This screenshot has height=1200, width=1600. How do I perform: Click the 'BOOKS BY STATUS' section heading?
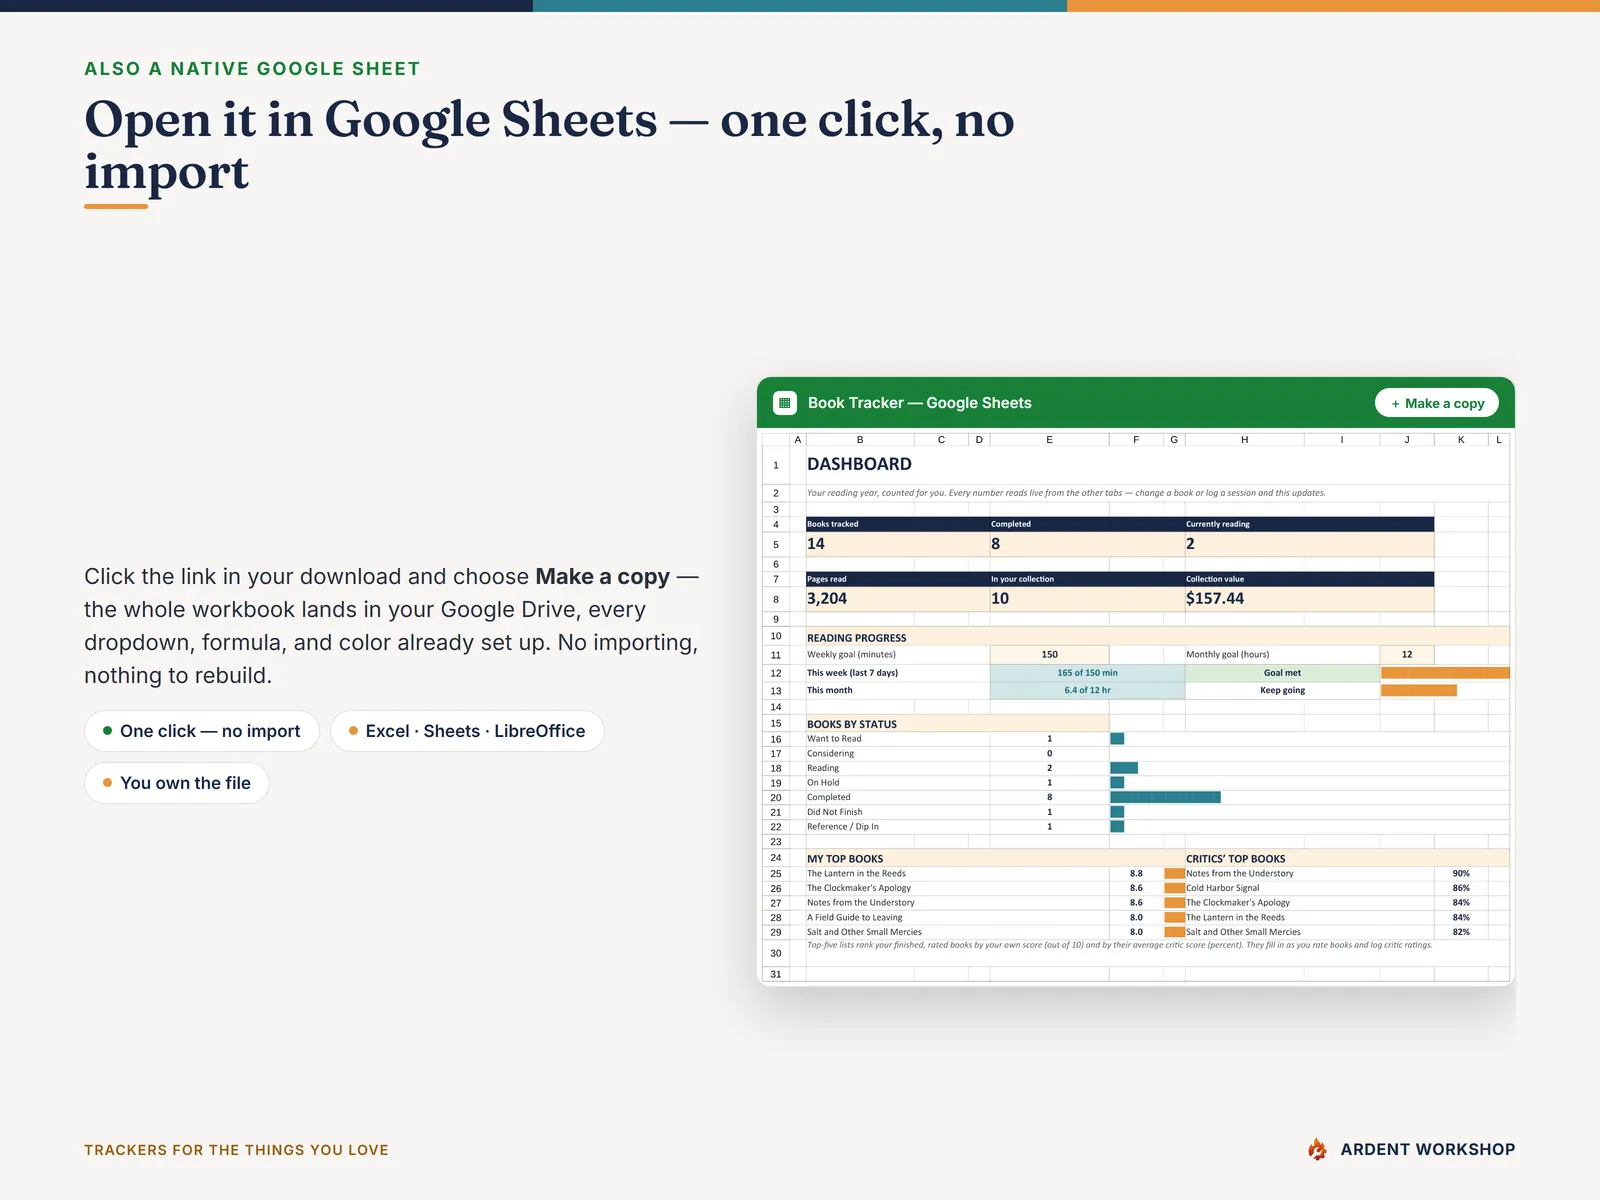852,724
